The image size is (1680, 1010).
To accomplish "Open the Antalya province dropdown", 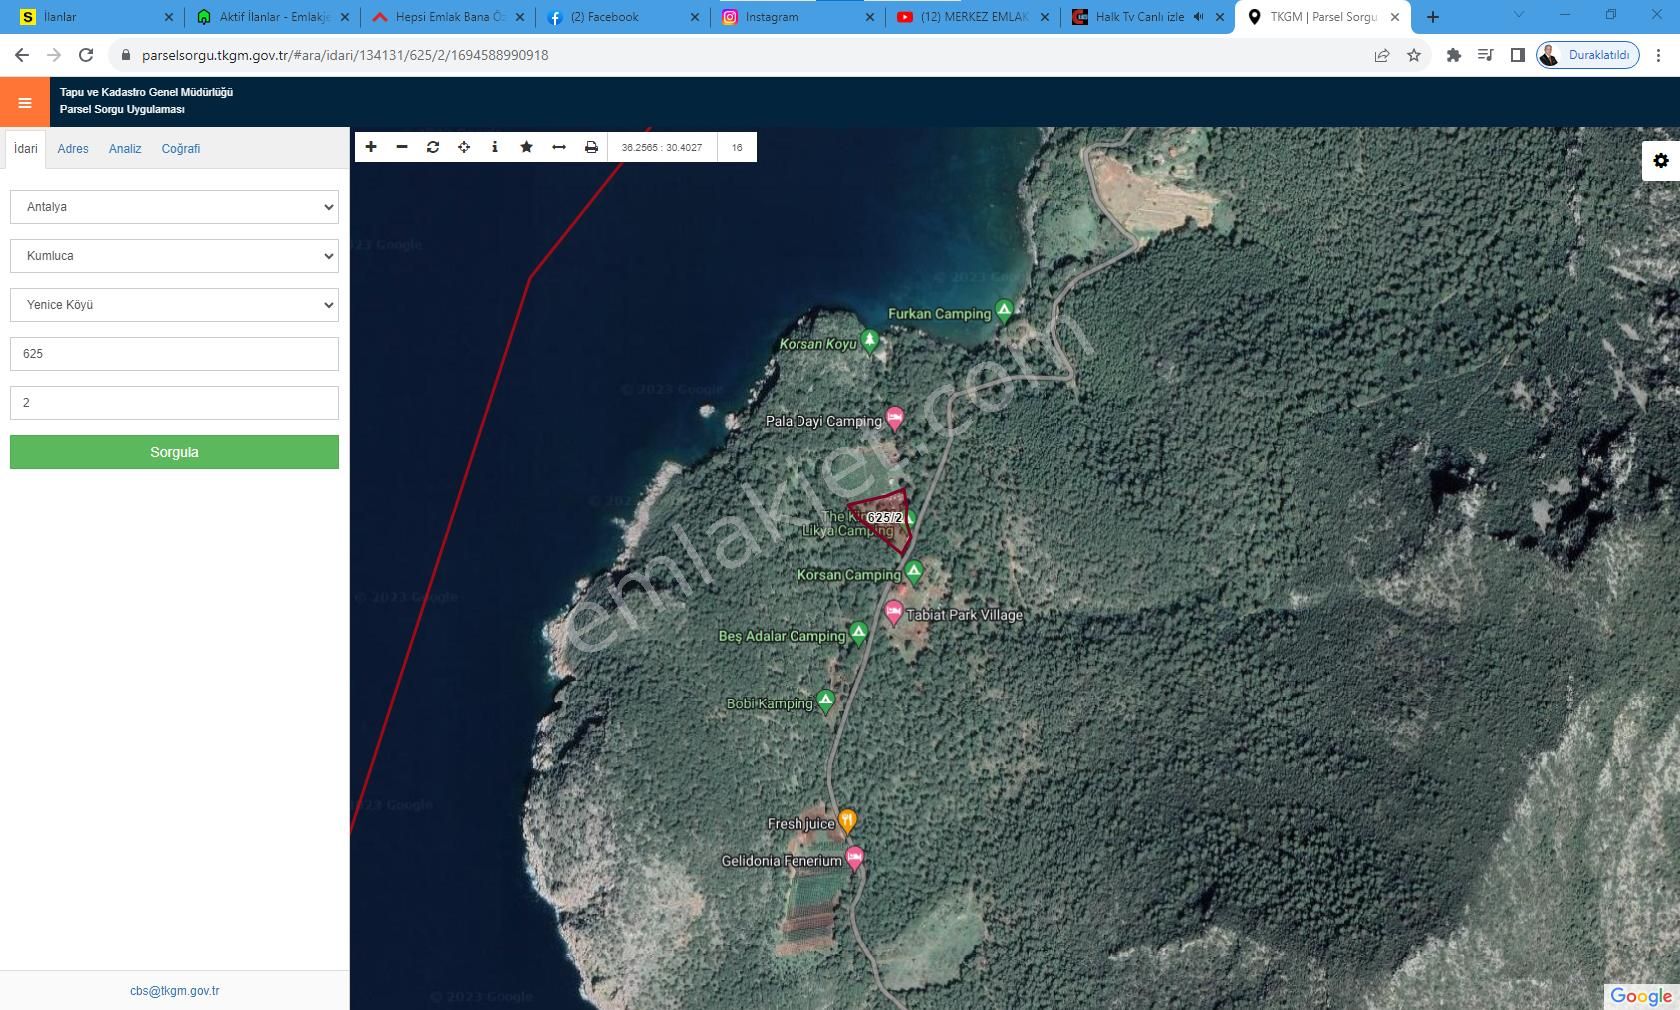I will (174, 207).
